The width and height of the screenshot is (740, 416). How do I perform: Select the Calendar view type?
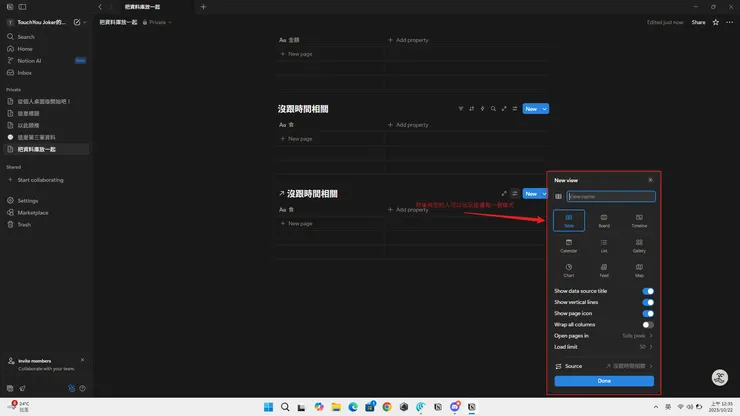click(569, 246)
